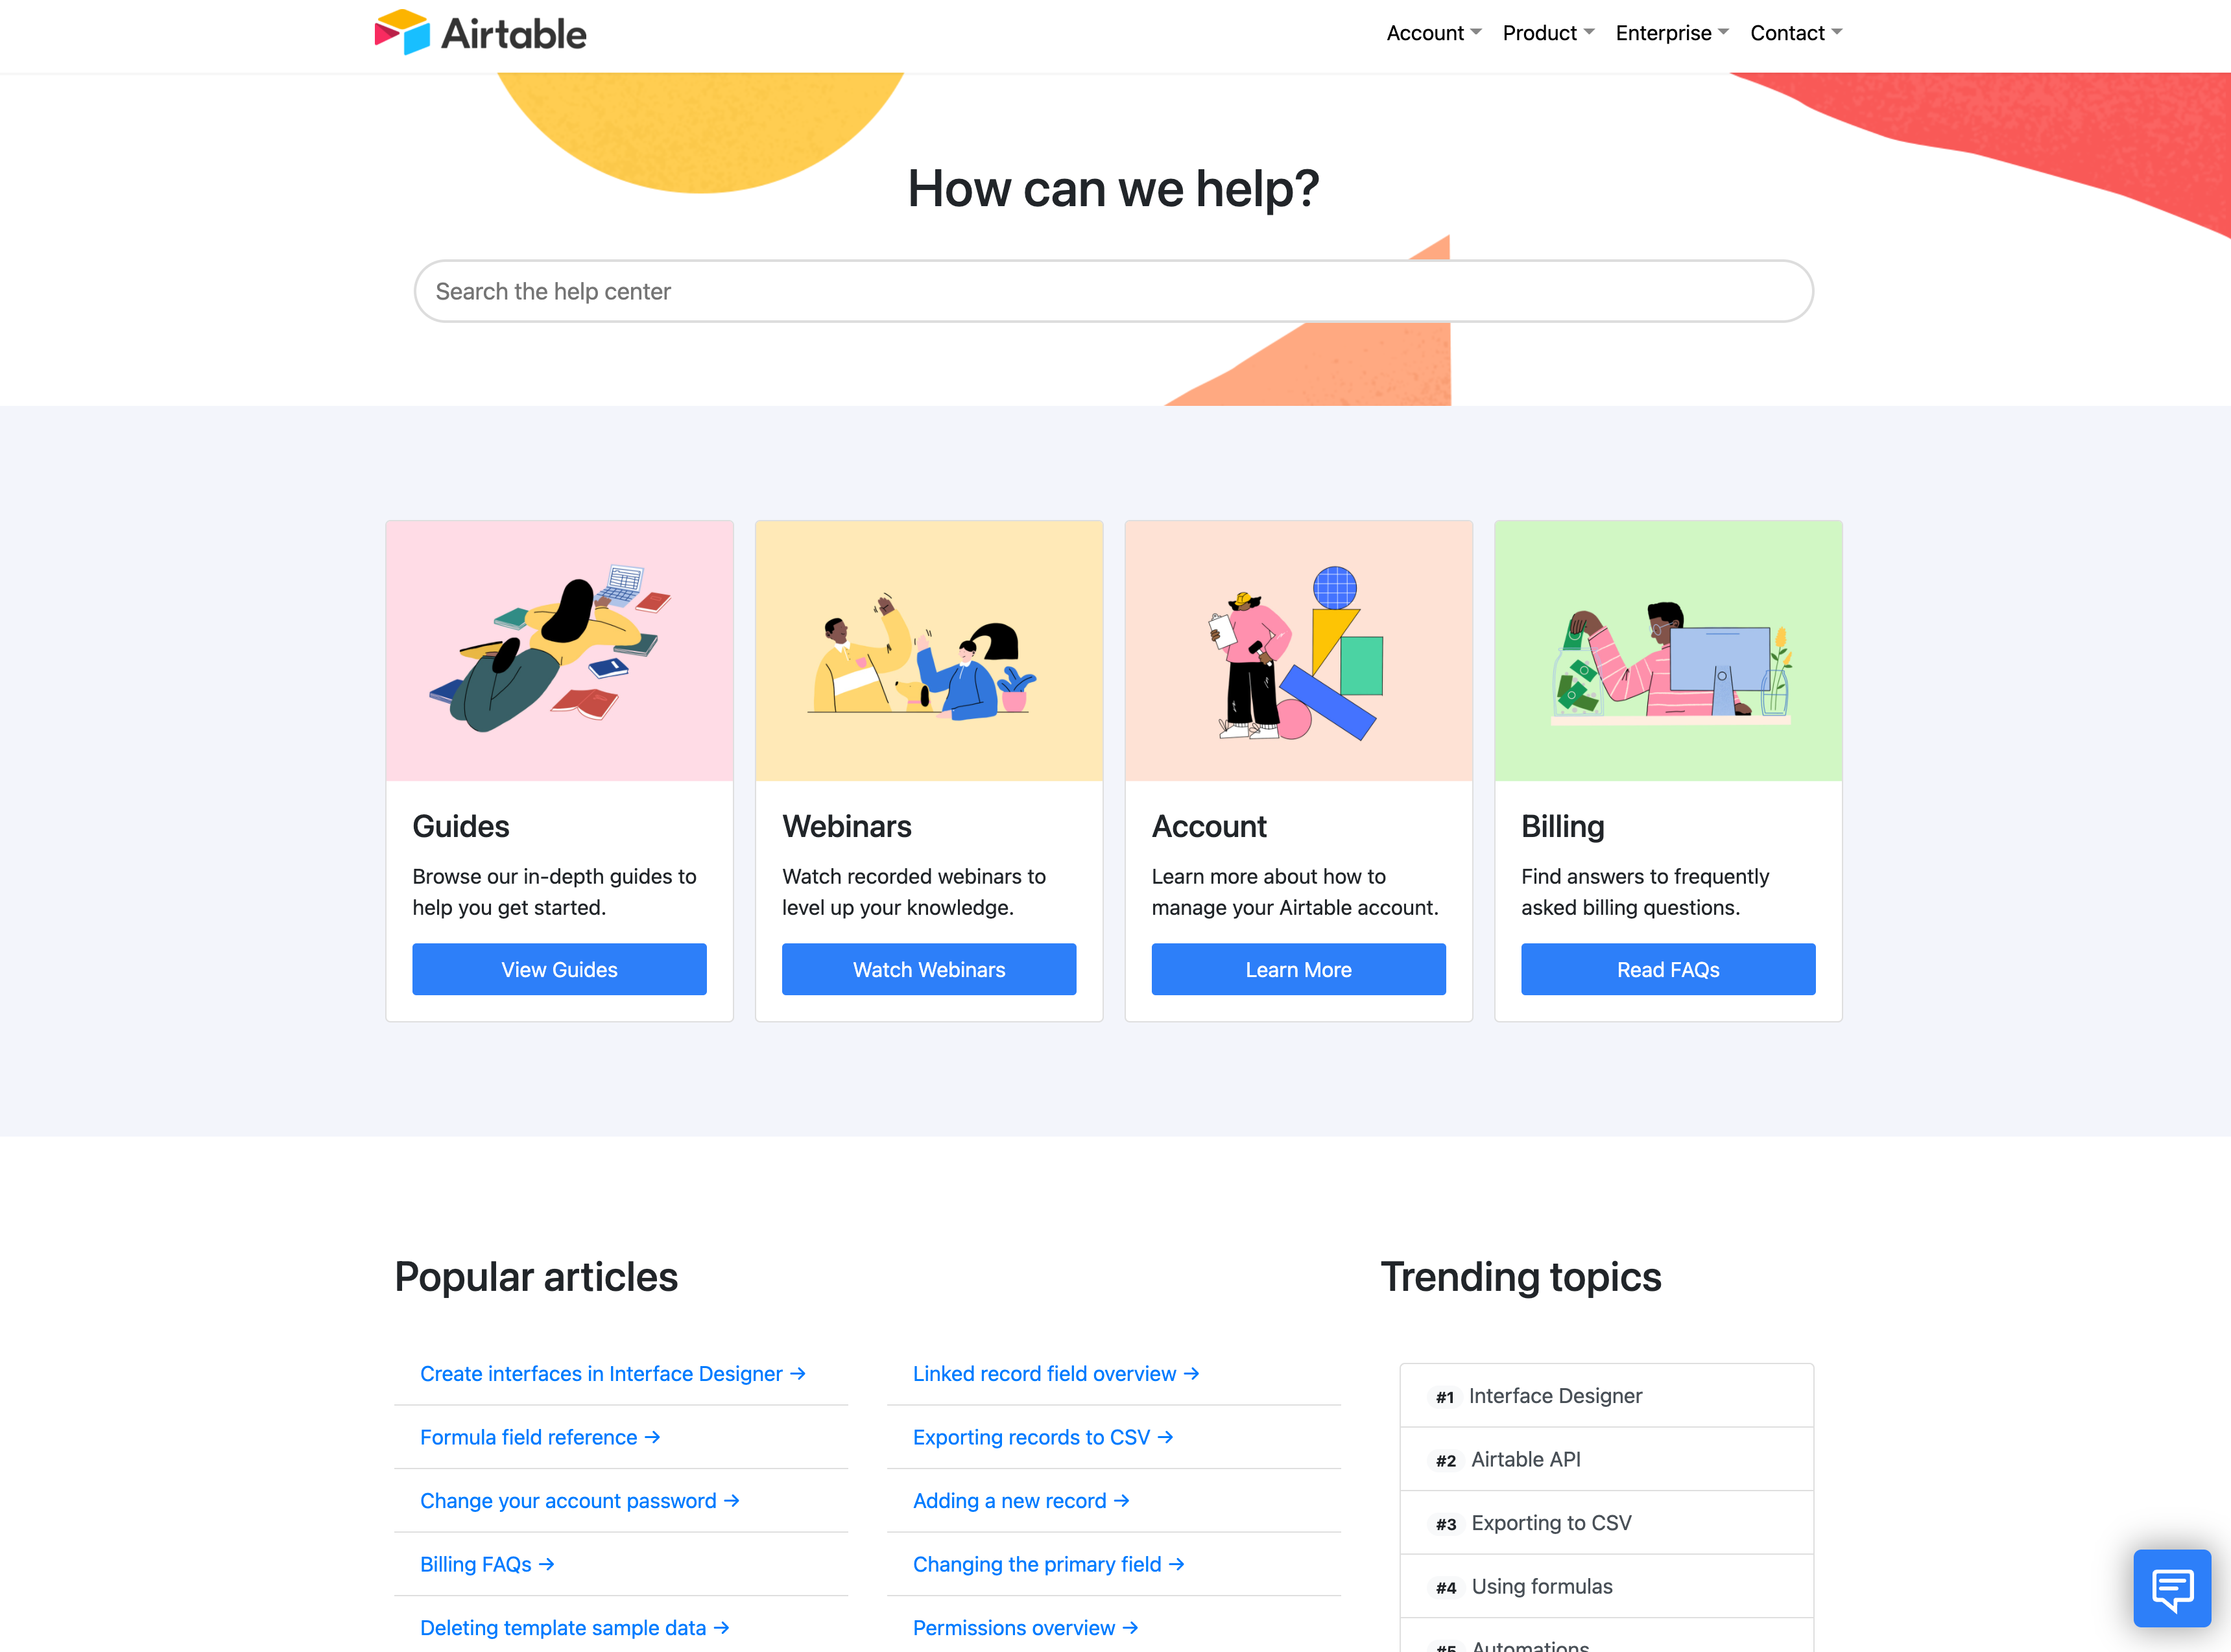
Task: Click Watch Webinars button
Action: coord(929,968)
